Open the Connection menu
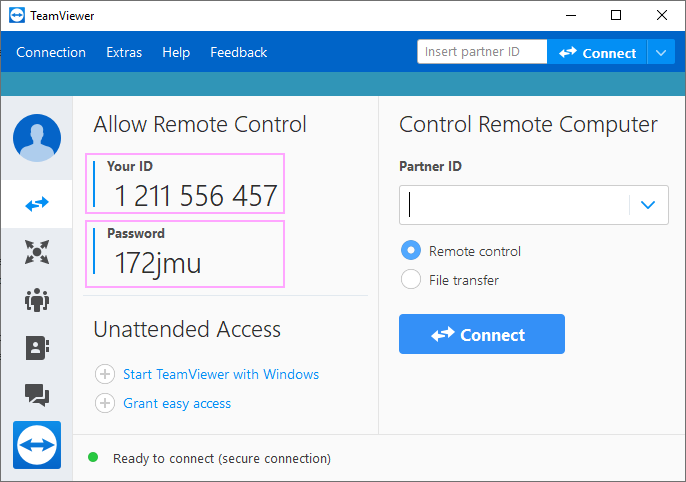The width and height of the screenshot is (686, 482). click(51, 52)
